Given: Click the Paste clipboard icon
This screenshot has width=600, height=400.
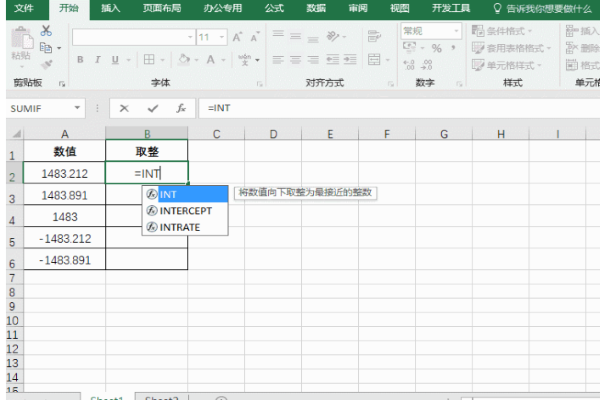Looking at the screenshot, I should click(22, 39).
